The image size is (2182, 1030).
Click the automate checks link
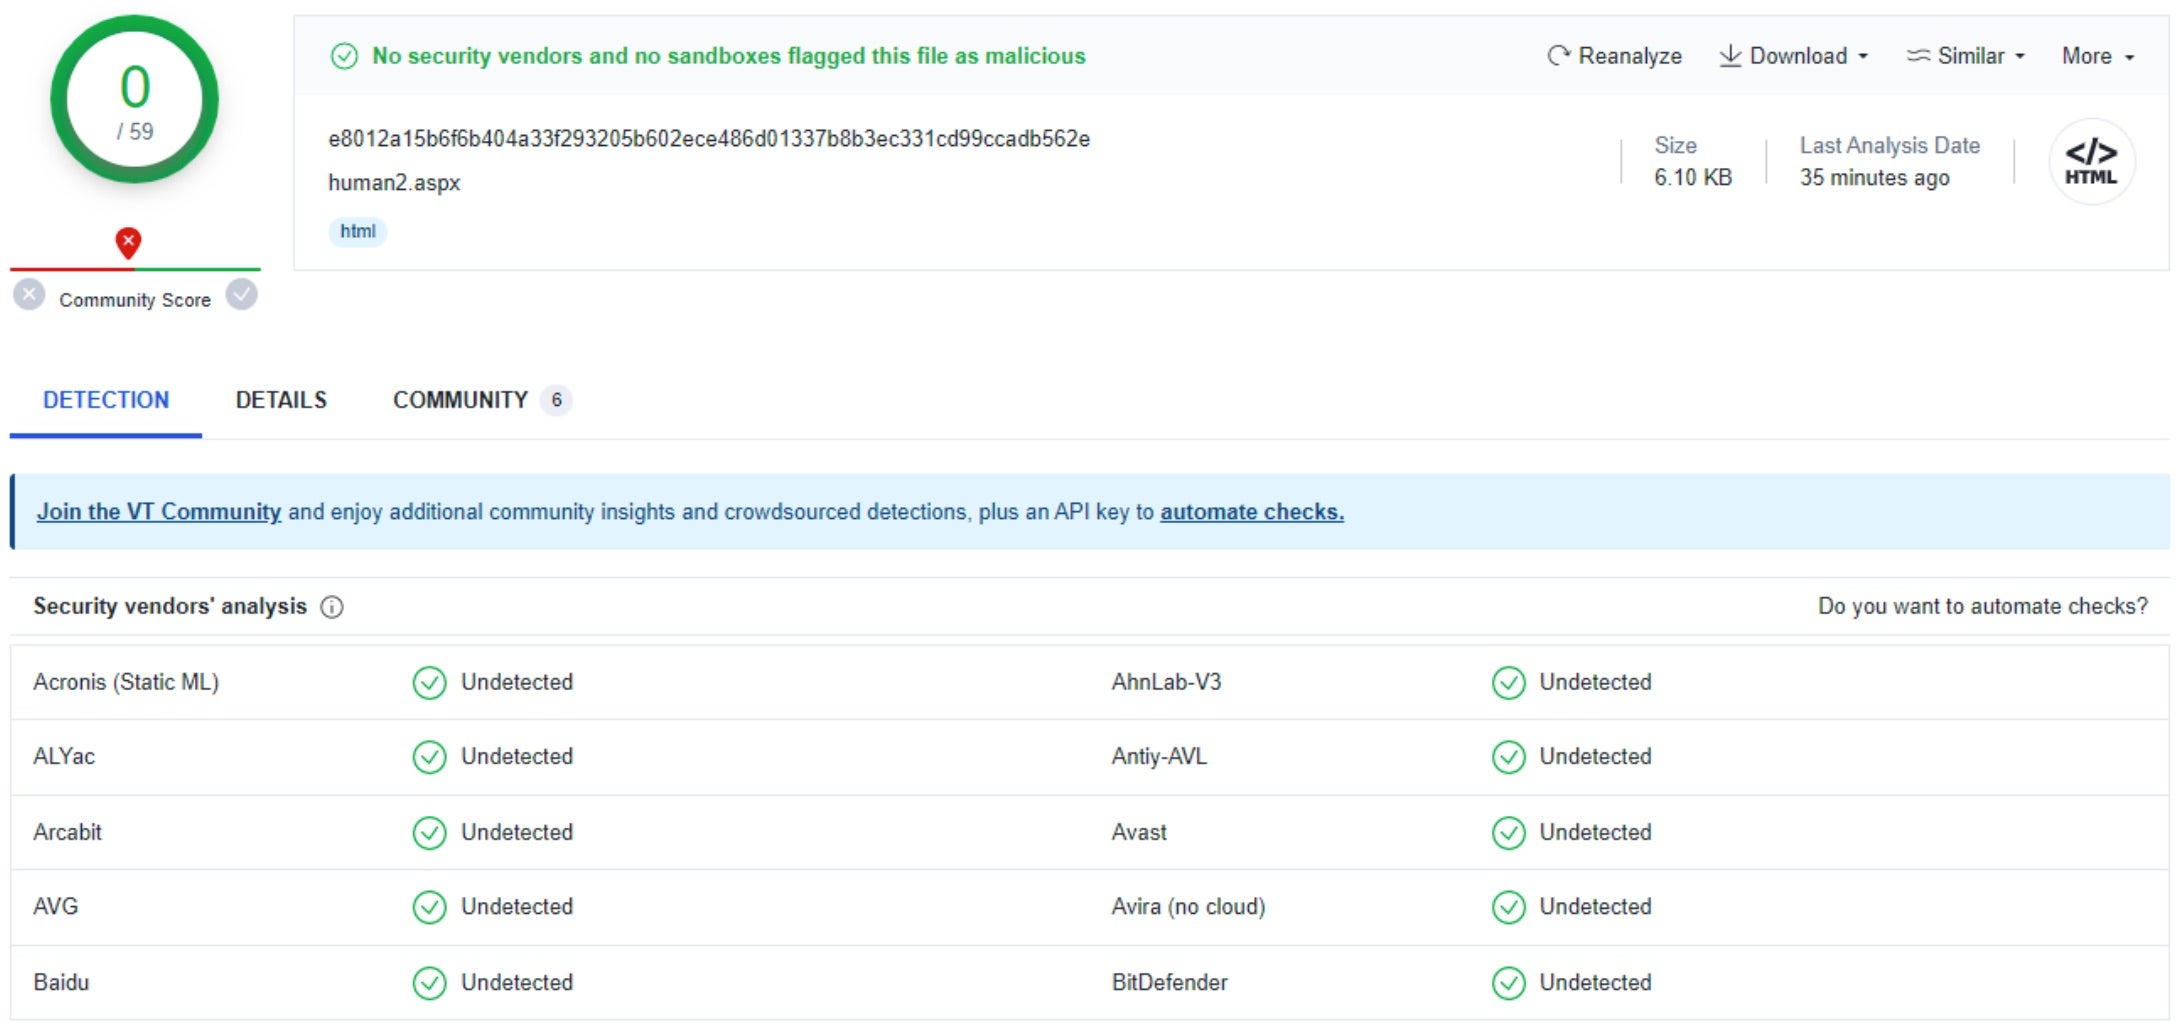click(x=1251, y=512)
